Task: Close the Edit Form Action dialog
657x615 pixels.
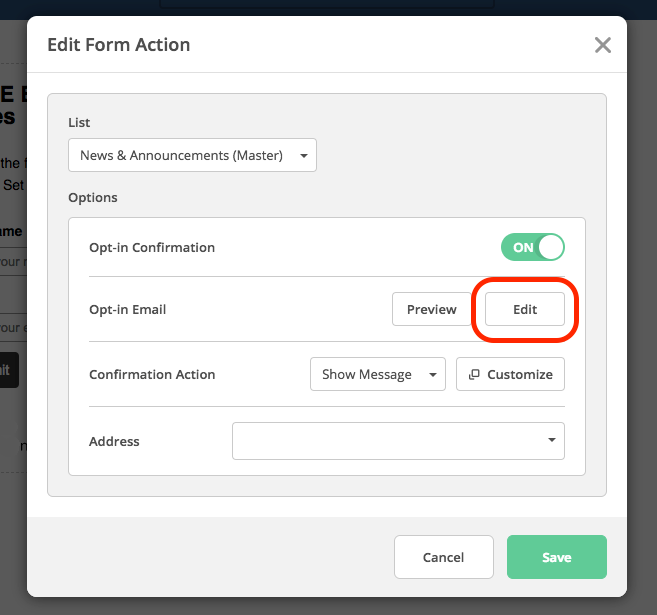Action: [602, 45]
